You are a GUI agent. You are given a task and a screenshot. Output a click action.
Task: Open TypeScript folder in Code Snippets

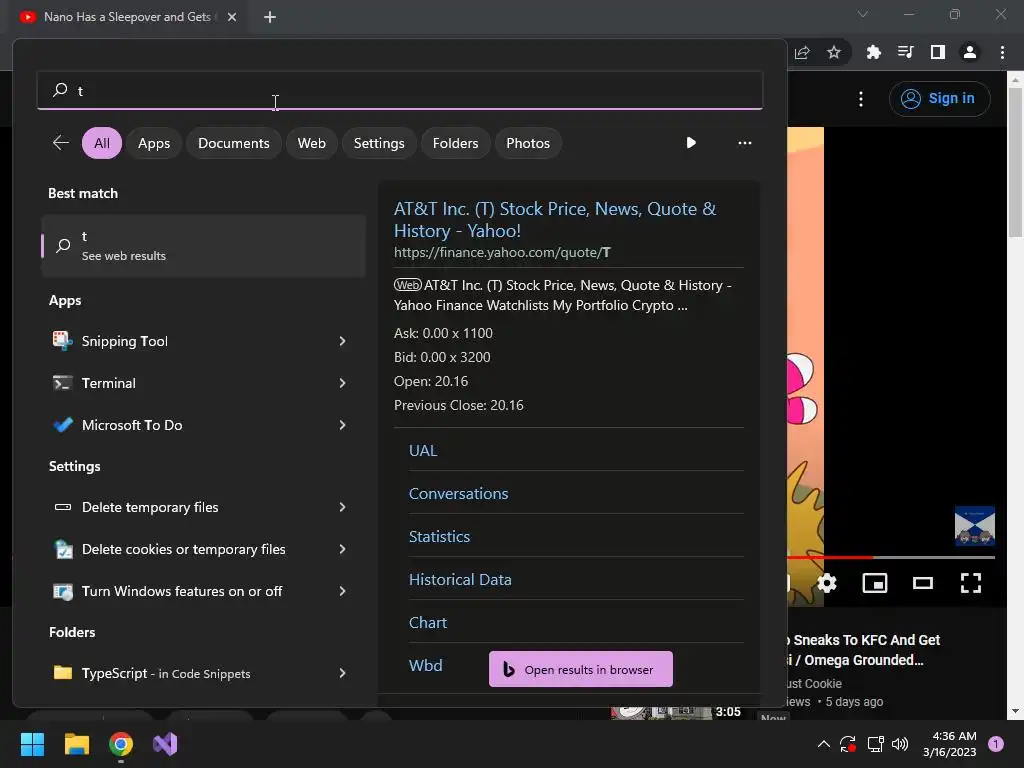tap(202, 673)
